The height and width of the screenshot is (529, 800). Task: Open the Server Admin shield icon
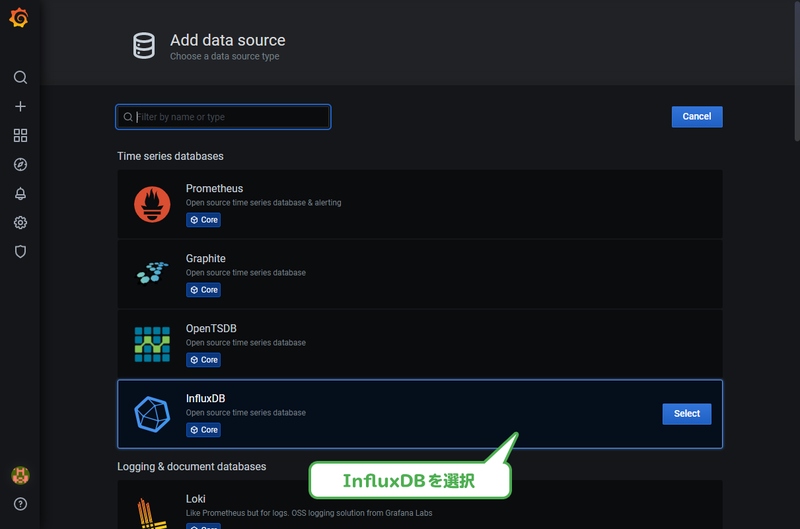20,251
